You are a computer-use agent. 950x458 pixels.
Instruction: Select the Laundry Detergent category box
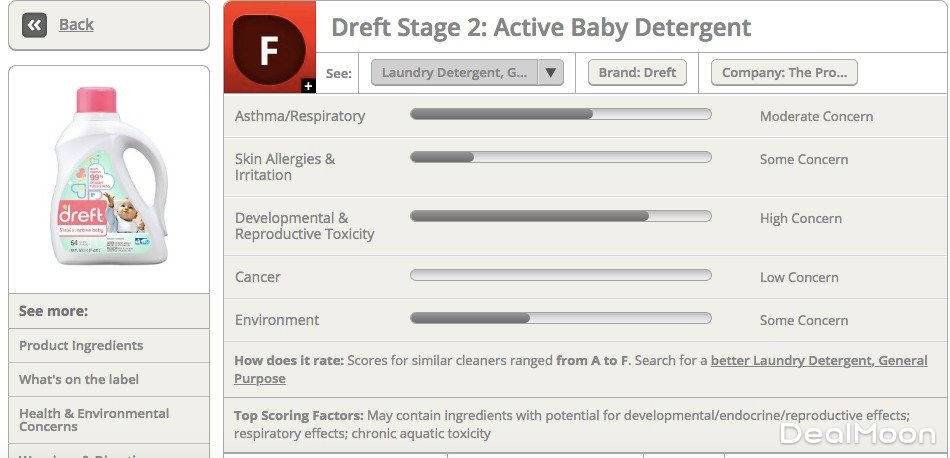(x=455, y=73)
